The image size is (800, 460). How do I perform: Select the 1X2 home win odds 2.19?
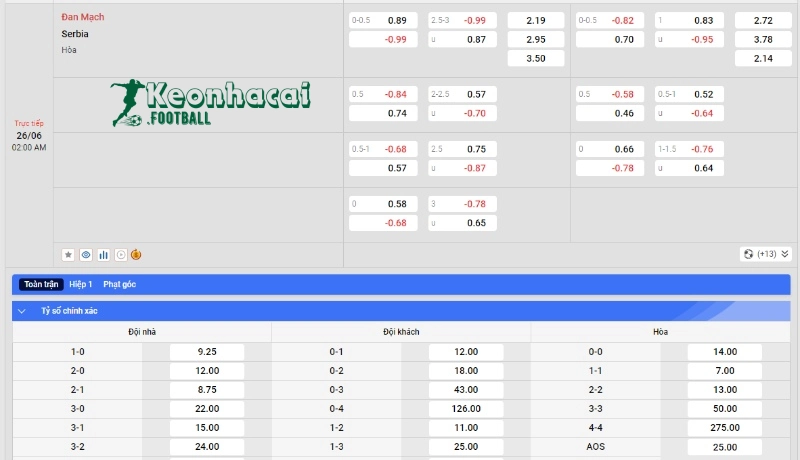536,20
